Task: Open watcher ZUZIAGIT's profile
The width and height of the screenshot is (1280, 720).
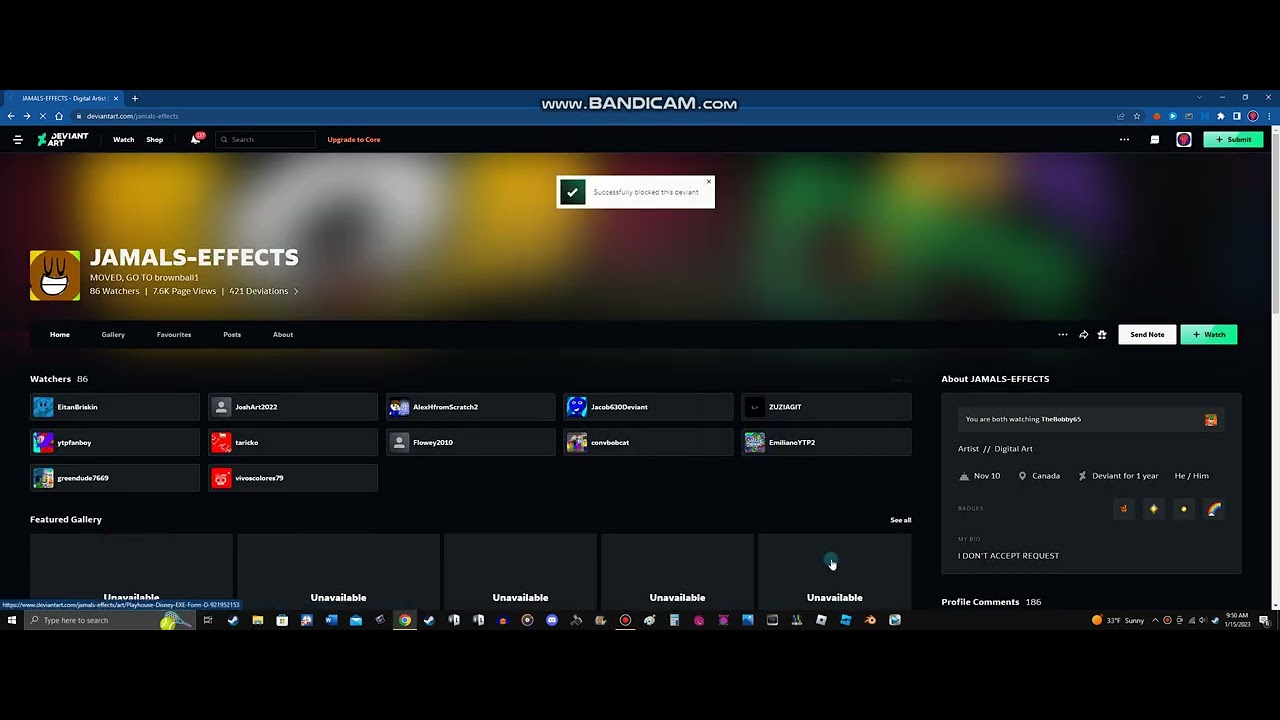Action: [827, 407]
